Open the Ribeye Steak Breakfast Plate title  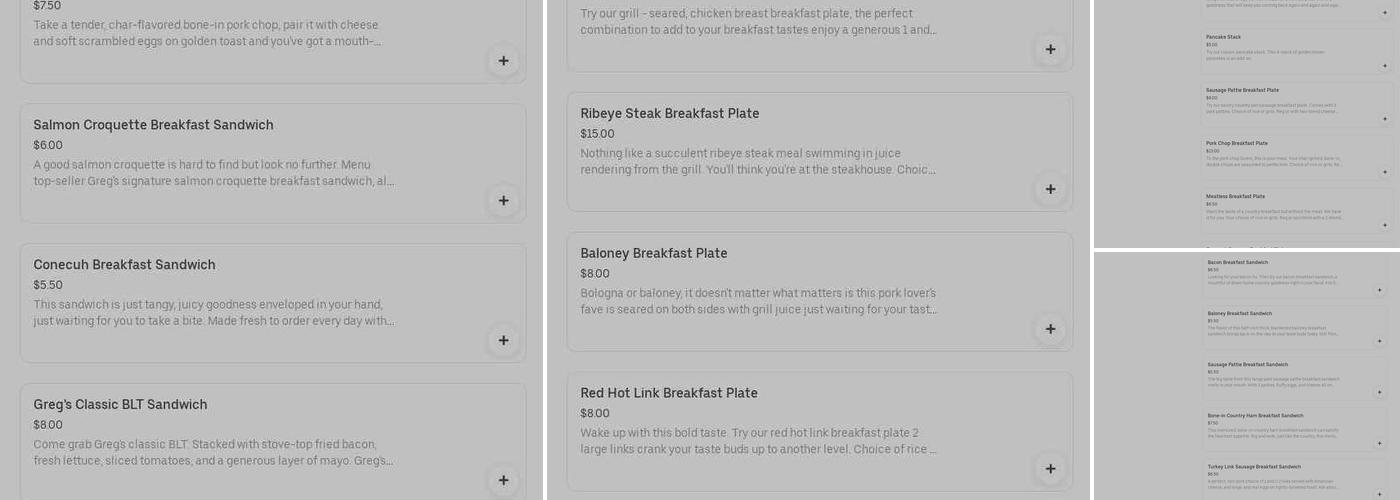coord(669,114)
